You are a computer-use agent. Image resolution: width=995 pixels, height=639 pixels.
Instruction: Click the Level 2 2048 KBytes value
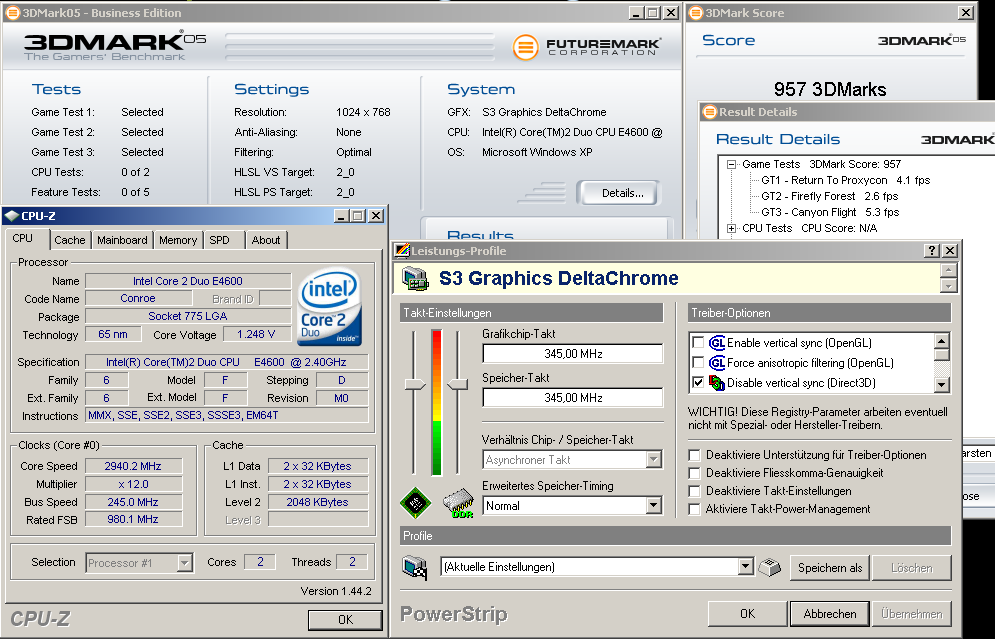318,502
